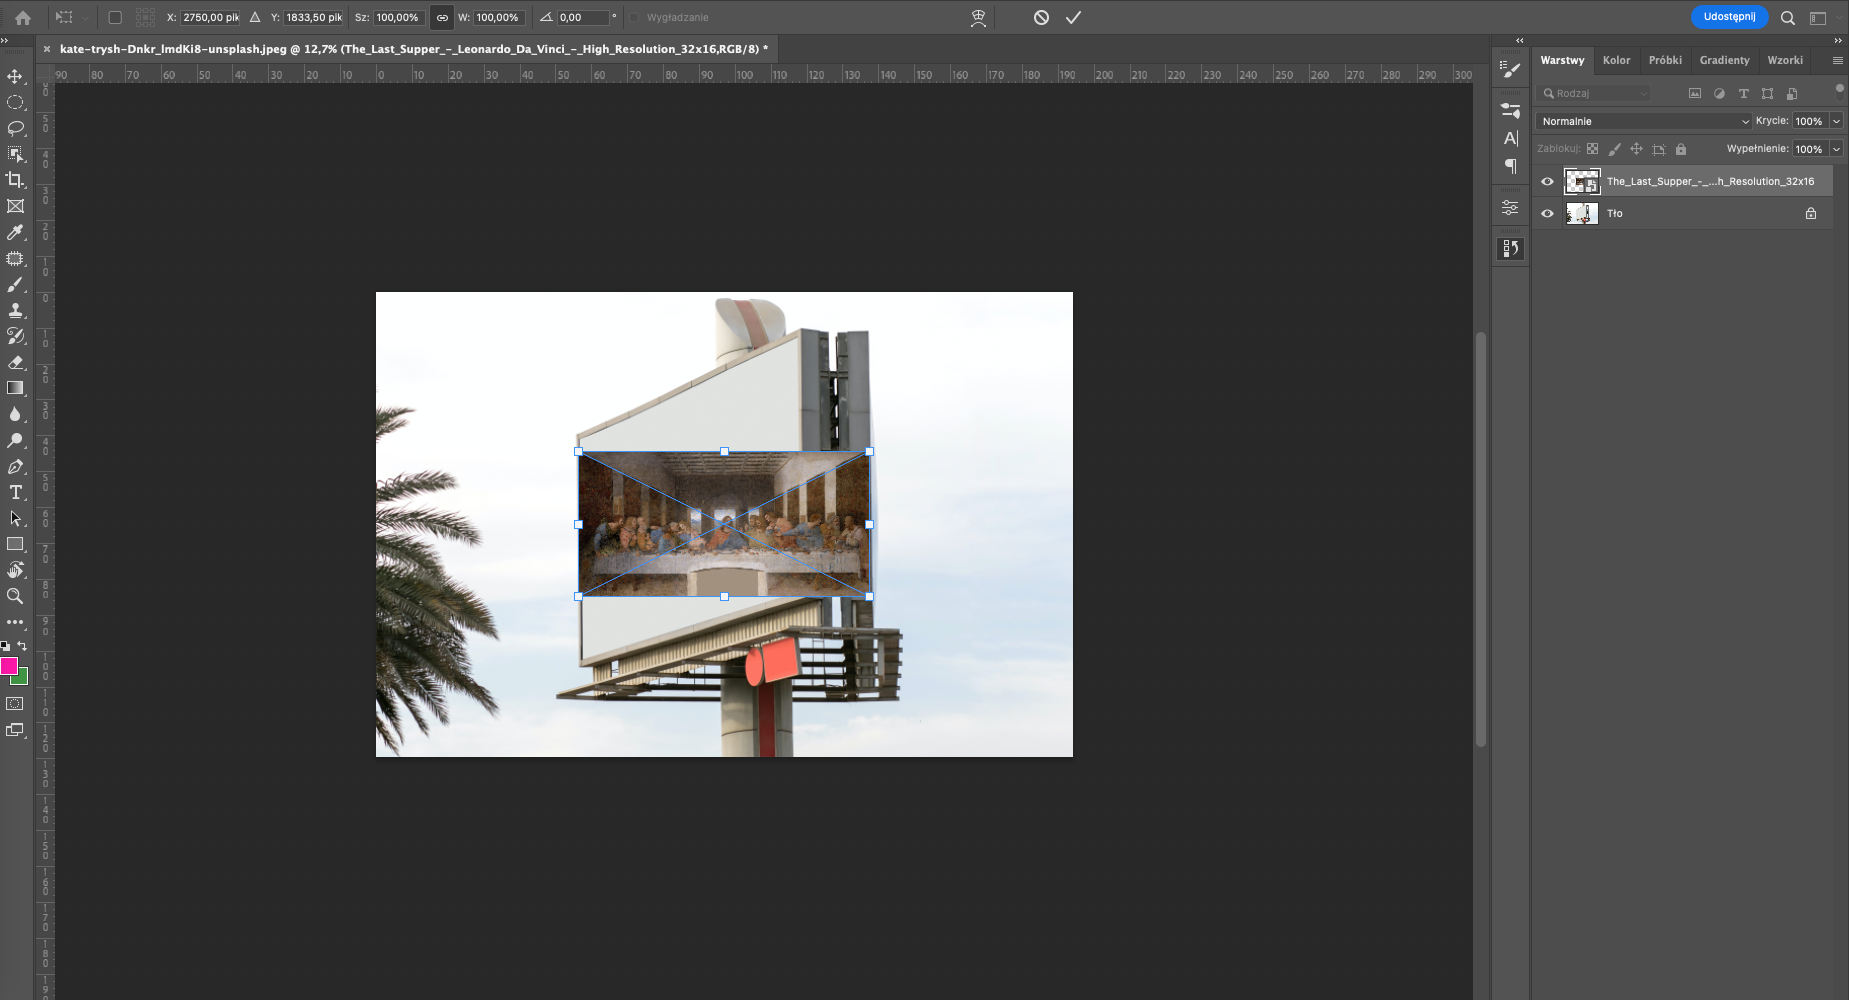Open the Normalnie blend mode dropdown

click(1644, 121)
